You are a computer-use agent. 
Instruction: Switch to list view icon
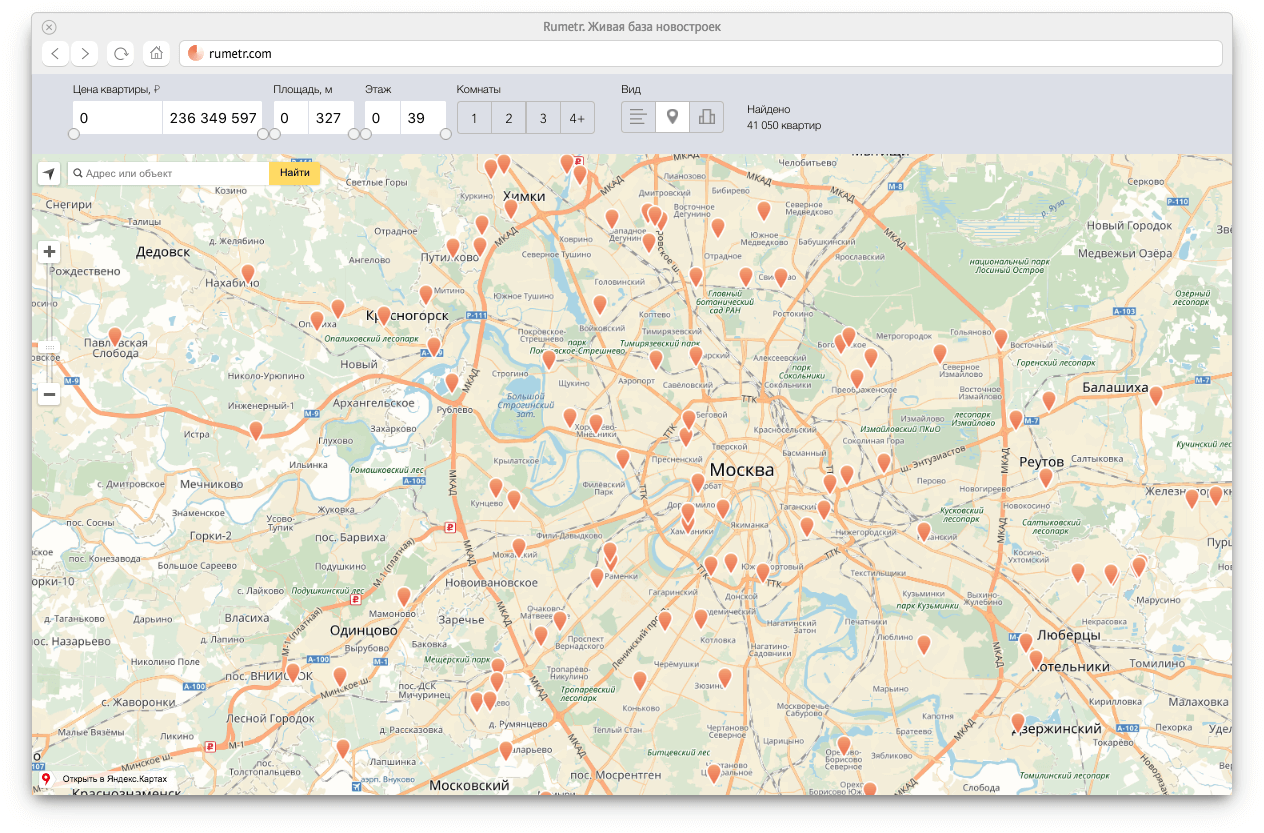[638, 118]
